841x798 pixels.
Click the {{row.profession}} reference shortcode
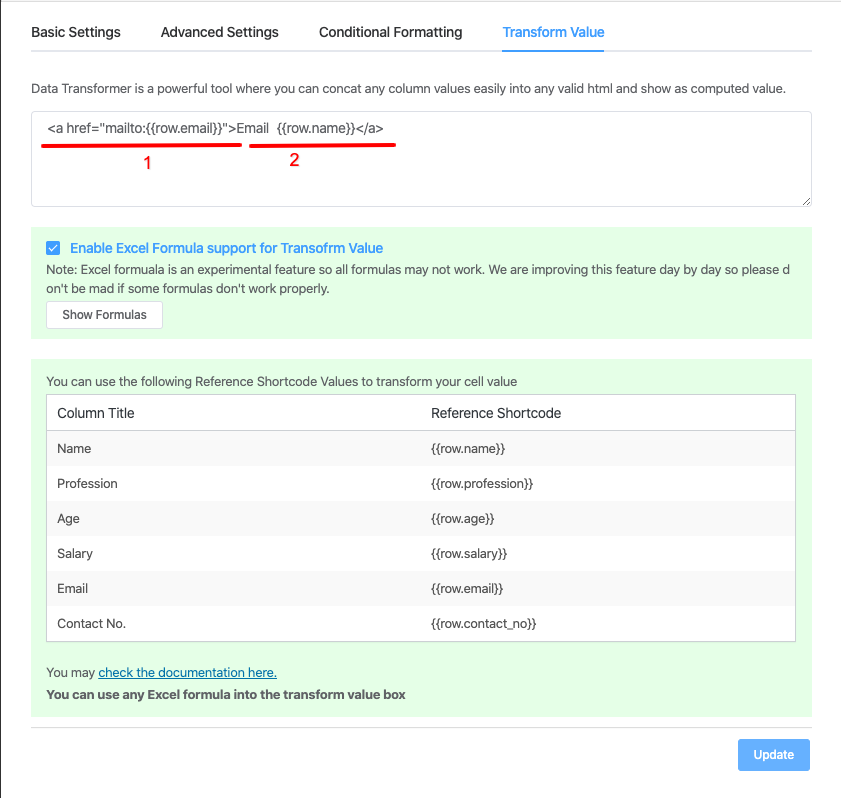tap(482, 484)
